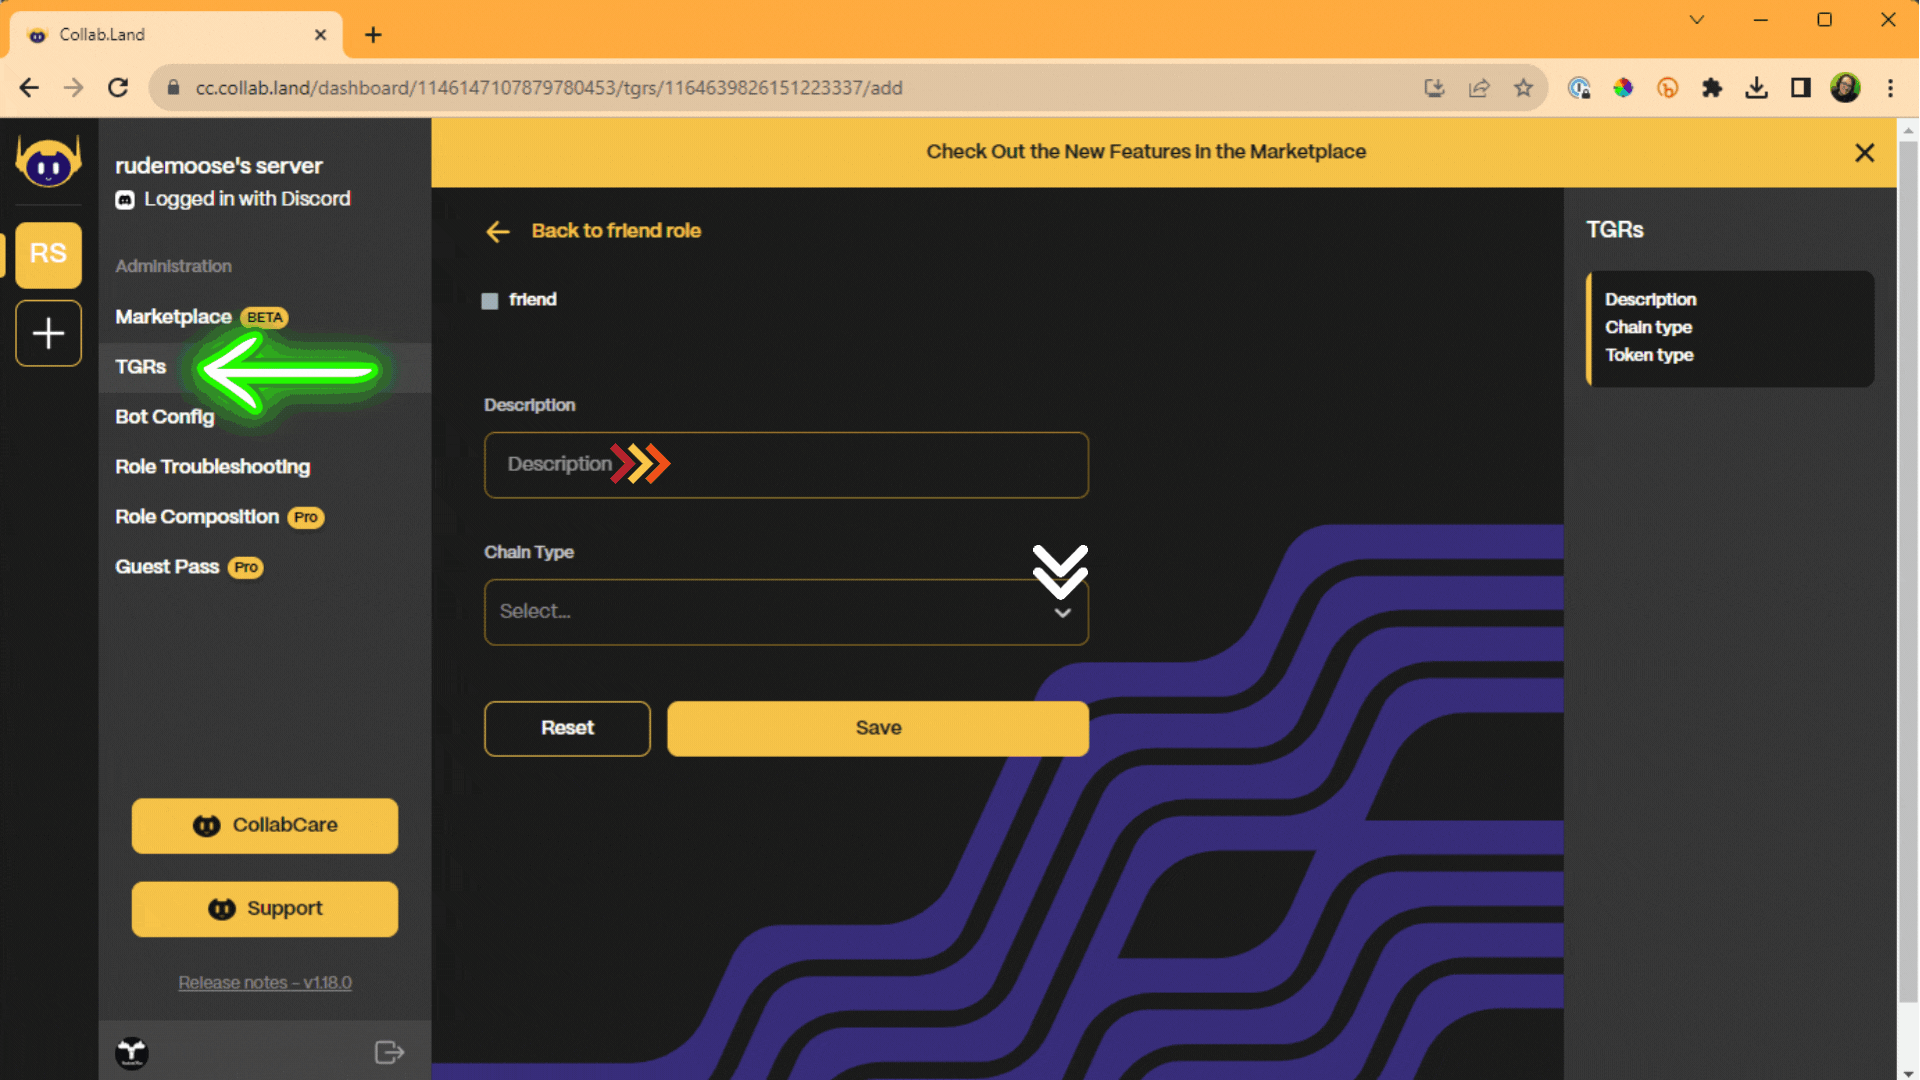Click the Collab.Land robot logo
The image size is (1920, 1080).
tap(48, 161)
